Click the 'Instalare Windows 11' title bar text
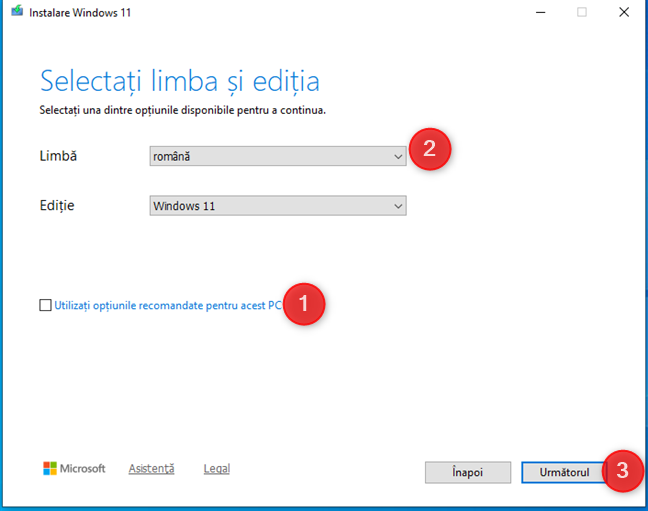The width and height of the screenshot is (648, 511). pos(81,12)
